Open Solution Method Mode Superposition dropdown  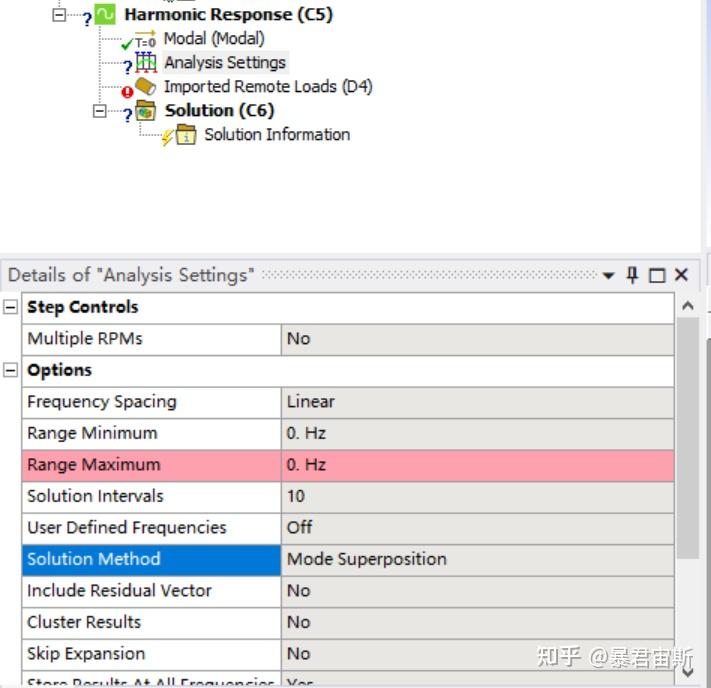click(477, 560)
